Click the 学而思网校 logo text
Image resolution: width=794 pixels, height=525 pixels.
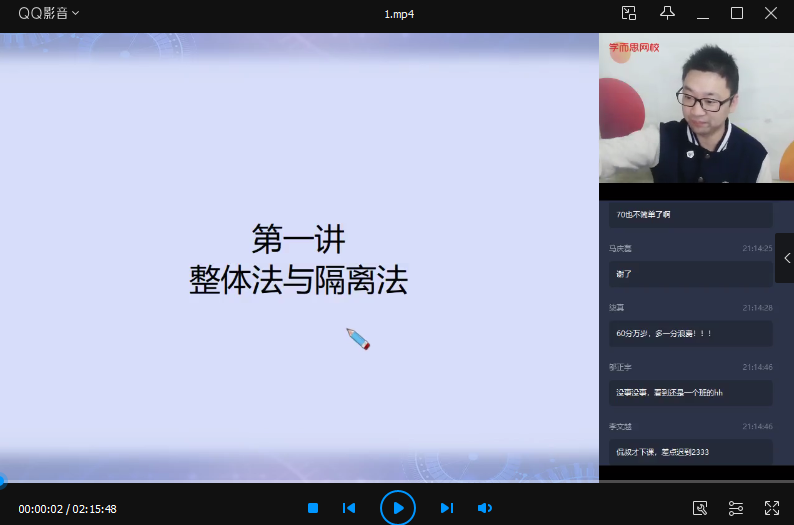pos(634,48)
